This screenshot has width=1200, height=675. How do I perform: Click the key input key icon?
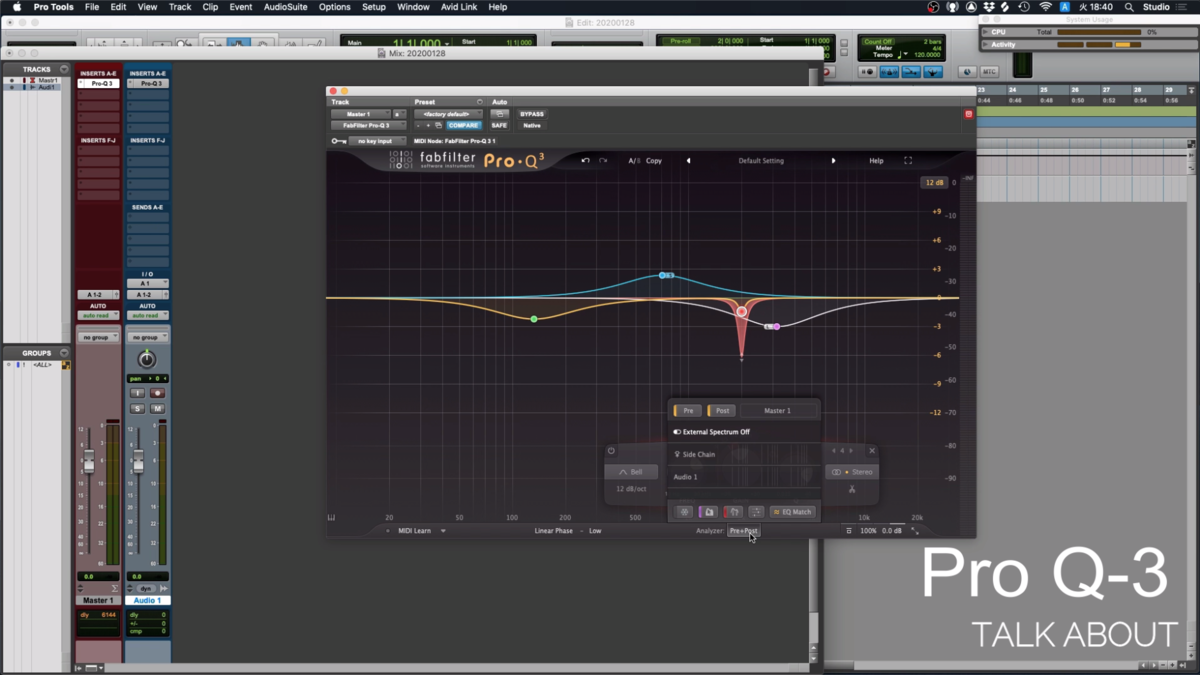[x=339, y=141]
